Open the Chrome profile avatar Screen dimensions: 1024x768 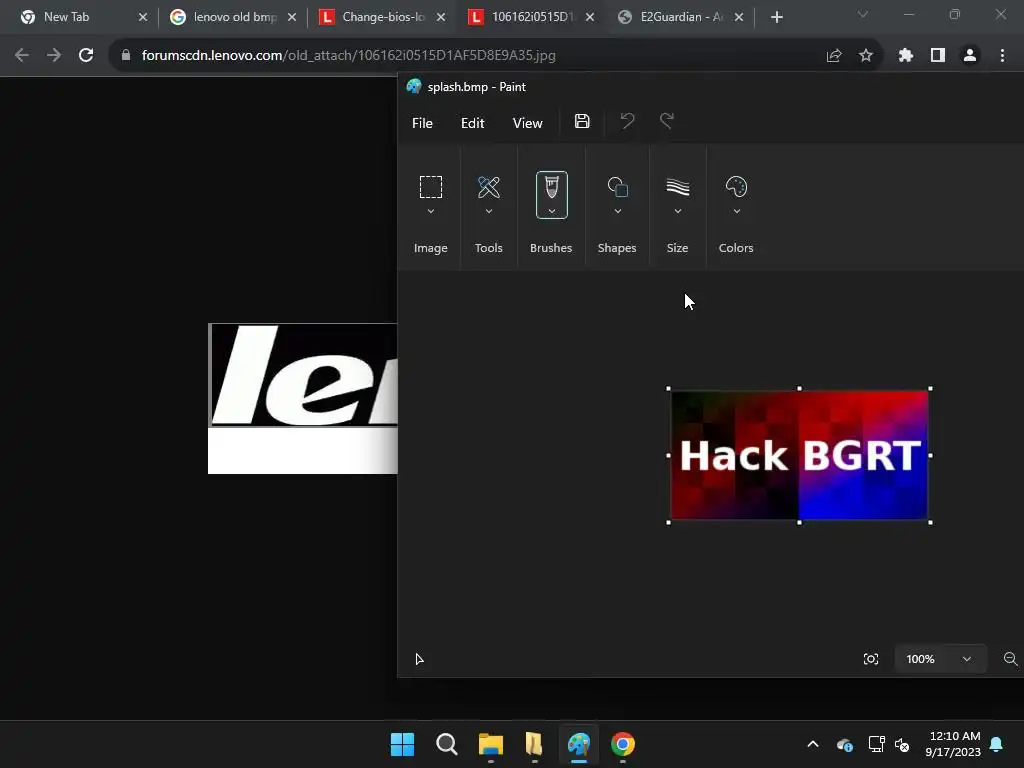pyautogui.click(x=970, y=56)
